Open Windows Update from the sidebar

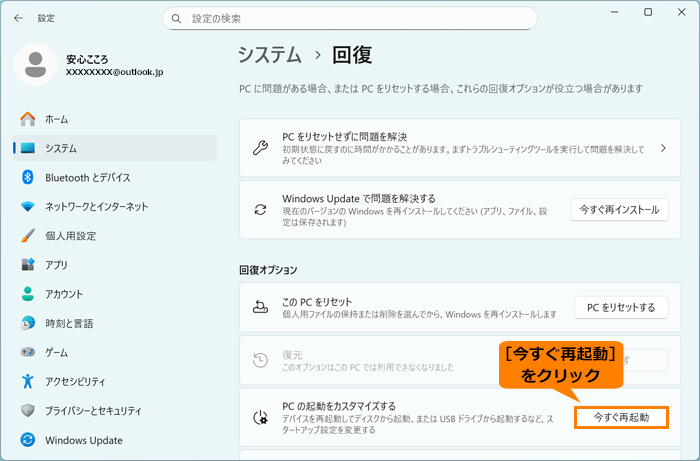pyautogui.click(x=115, y=440)
